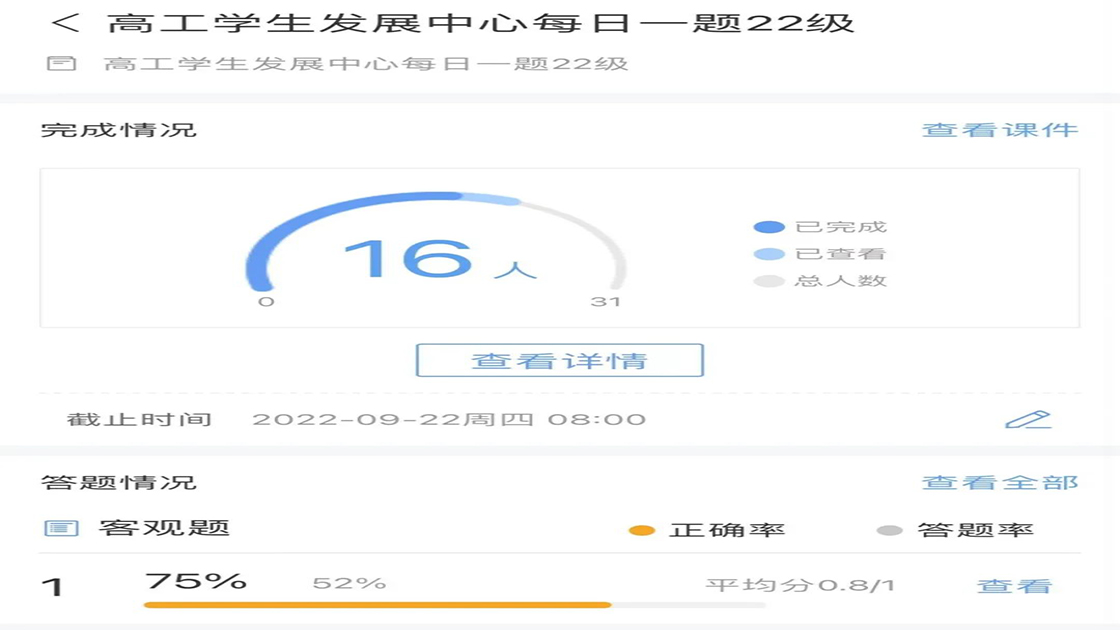Select the question 1 row number
The height and width of the screenshot is (630, 1120).
pyautogui.click(x=52, y=587)
